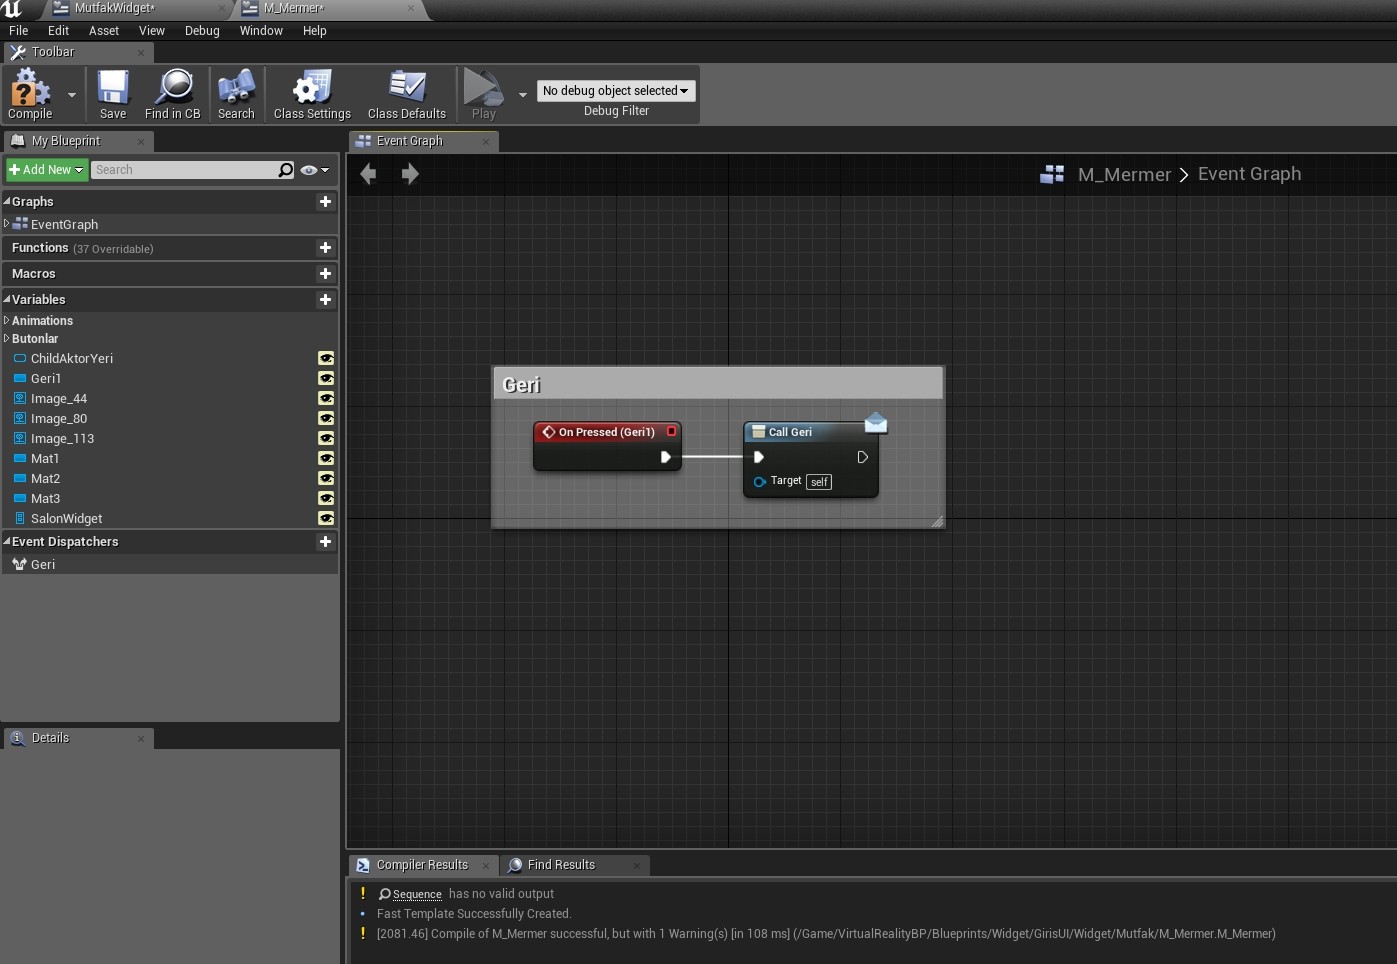1397x964 pixels.
Task: Expand the Butonlar variable category
Action: pos(7,338)
